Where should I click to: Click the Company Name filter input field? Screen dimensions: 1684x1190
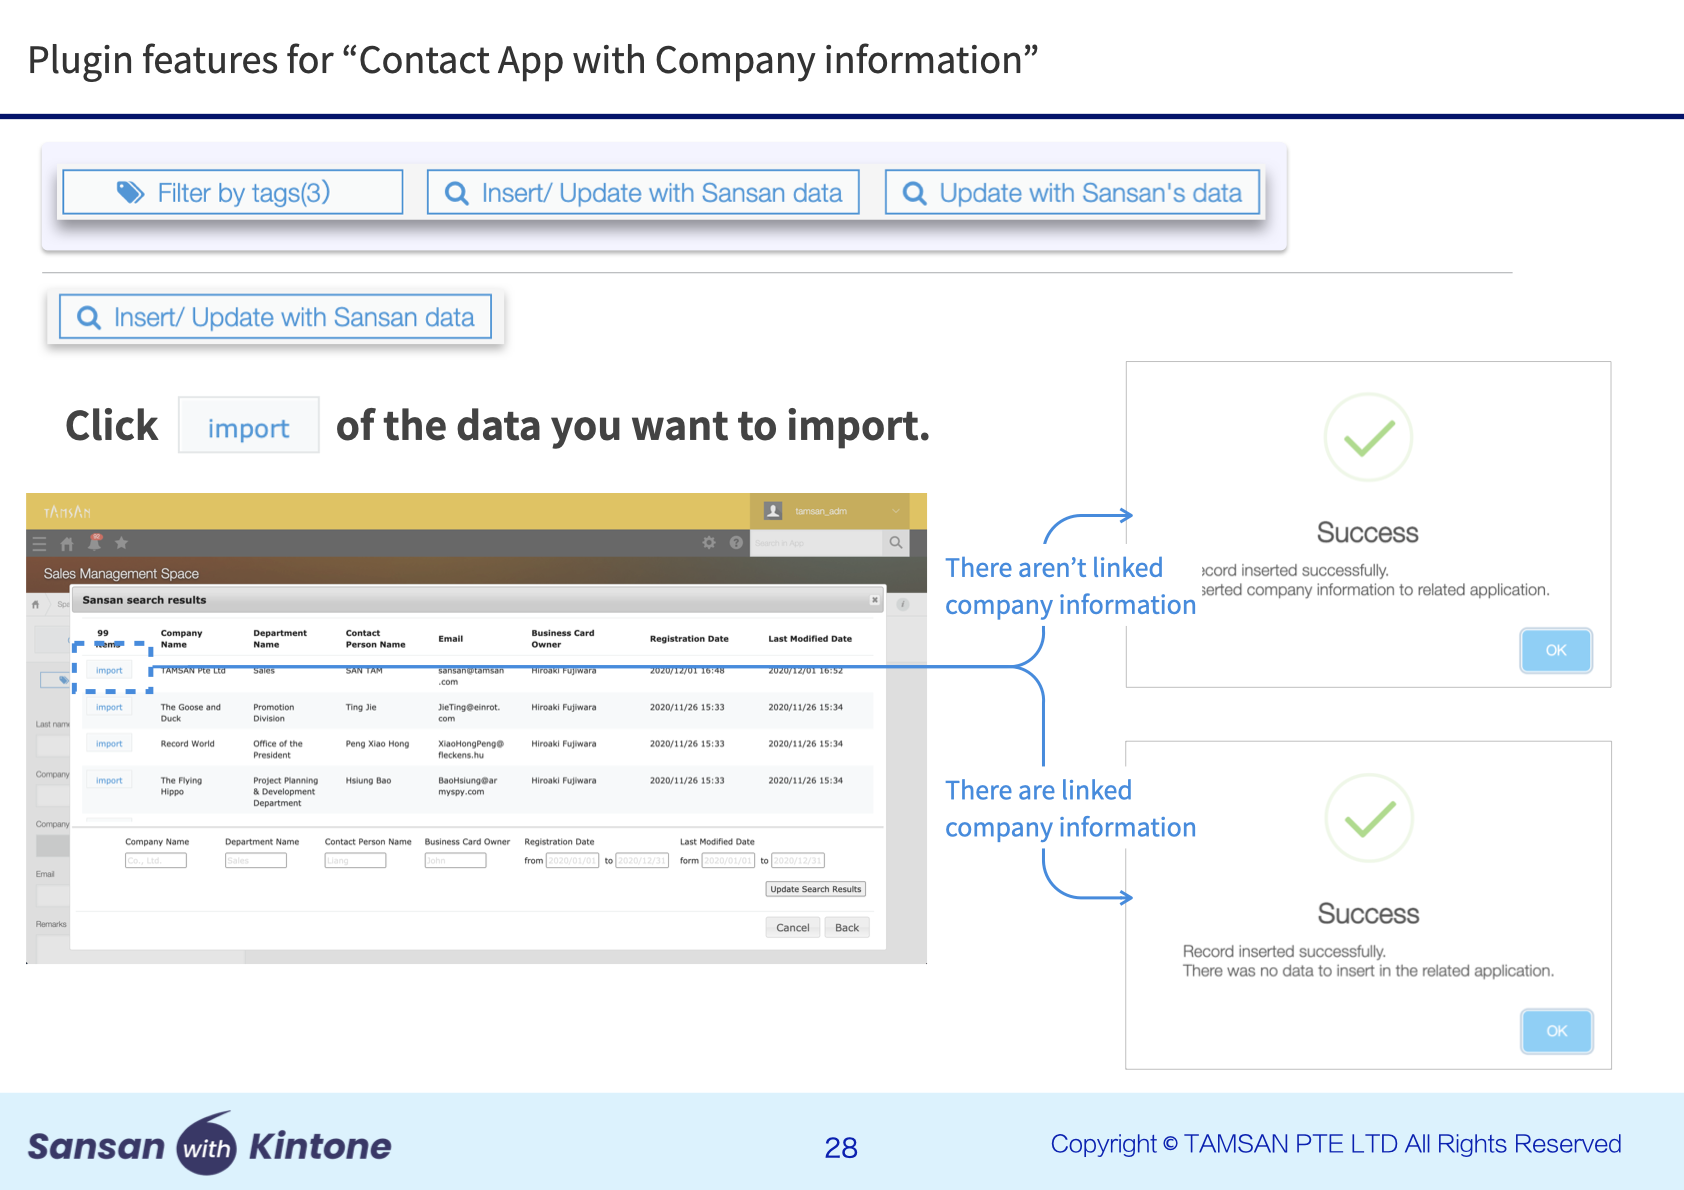coord(156,861)
